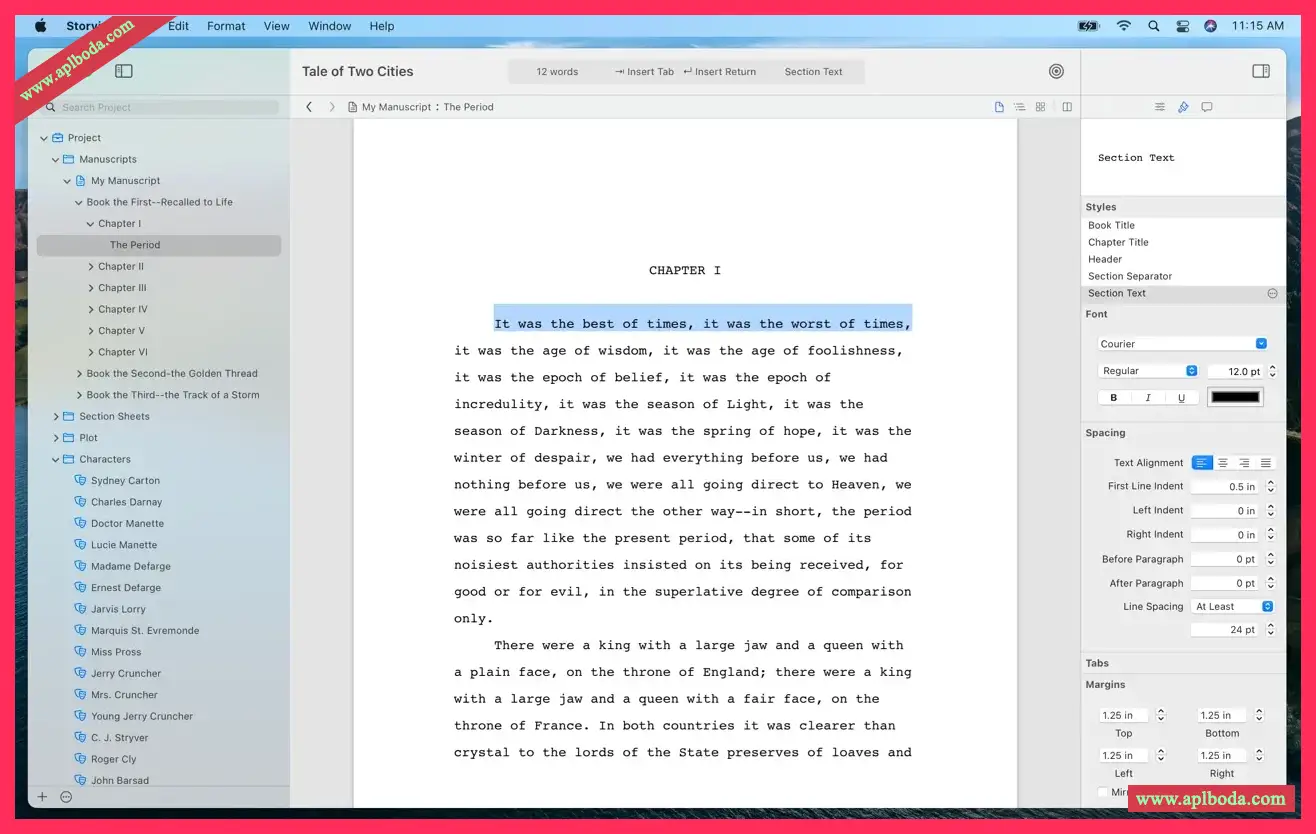This screenshot has width=1316, height=834.
Task: Click the font size stepper arrows
Action: click(1272, 371)
